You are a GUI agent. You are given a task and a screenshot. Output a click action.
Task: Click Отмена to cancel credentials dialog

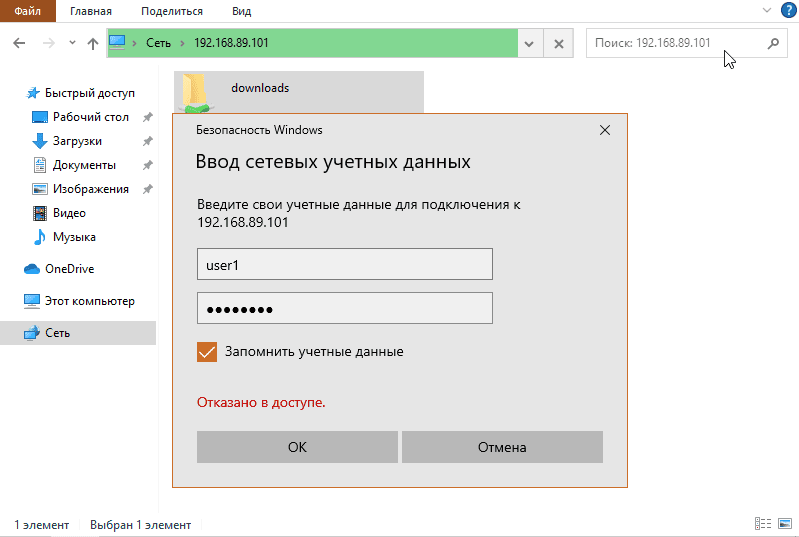502,447
